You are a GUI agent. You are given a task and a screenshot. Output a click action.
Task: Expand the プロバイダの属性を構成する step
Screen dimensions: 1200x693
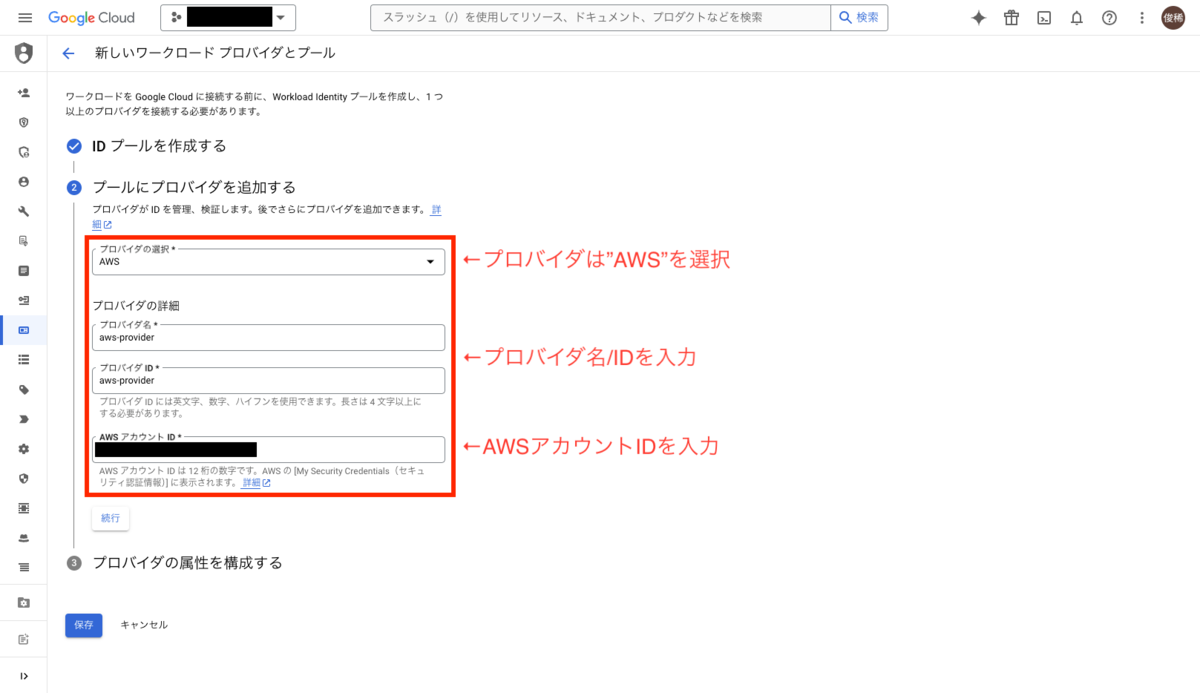[x=187, y=563]
